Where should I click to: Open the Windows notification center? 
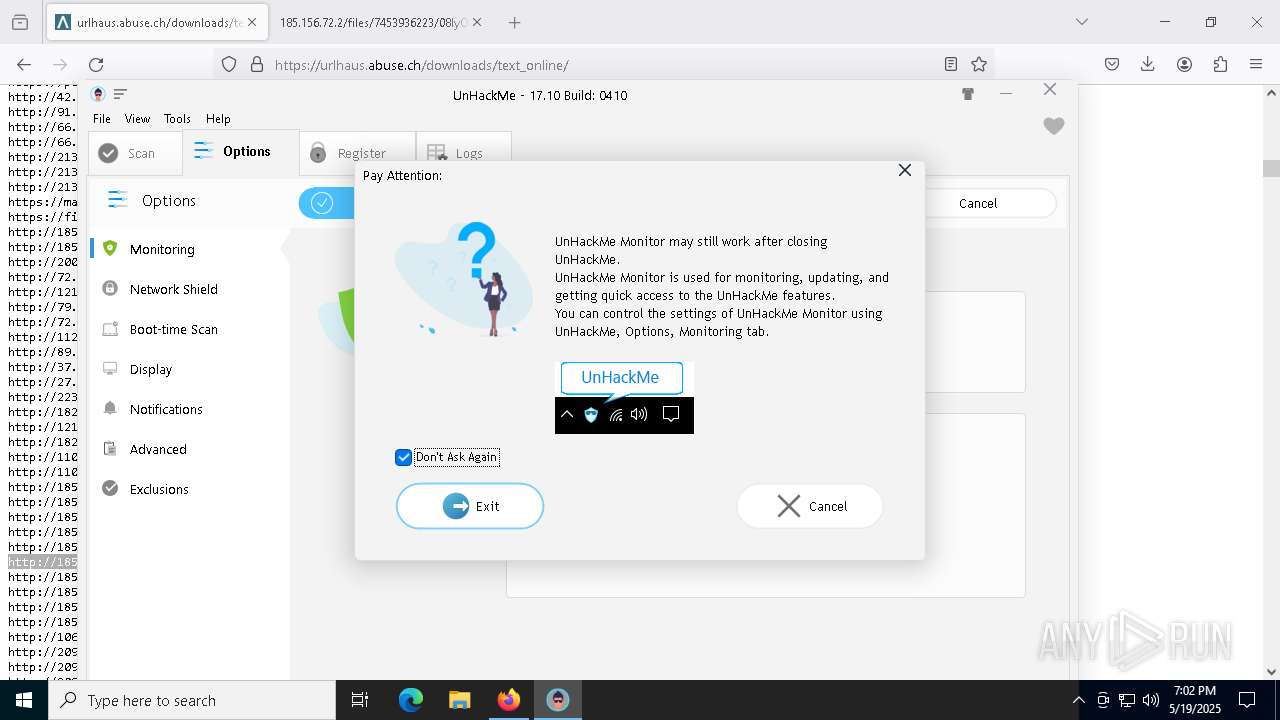(x=1247, y=700)
